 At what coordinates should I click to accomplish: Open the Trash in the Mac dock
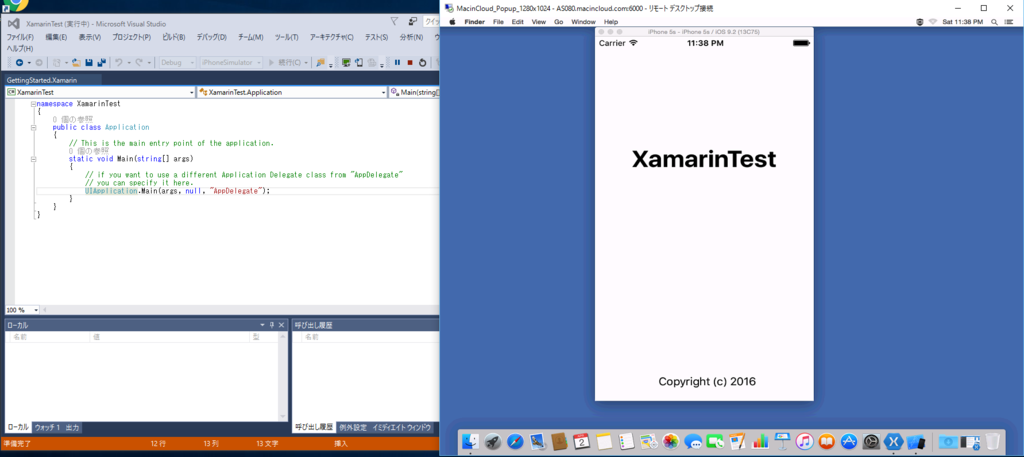click(x=993, y=442)
